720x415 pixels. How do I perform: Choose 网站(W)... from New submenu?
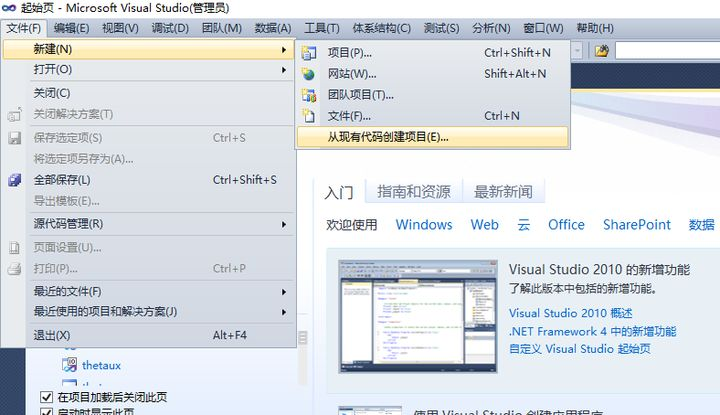coord(433,74)
